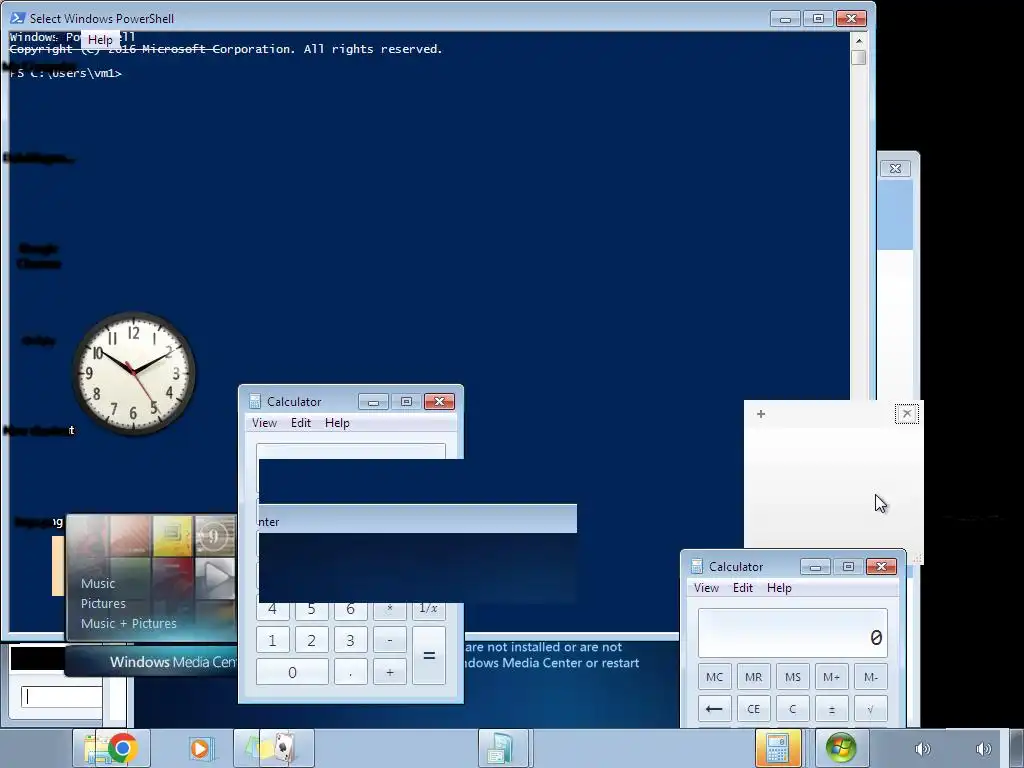Open Windows Media Player from the taskbar
The height and width of the screenshot is (768, 1024).
pyautogui.click(x=200, y=748)
